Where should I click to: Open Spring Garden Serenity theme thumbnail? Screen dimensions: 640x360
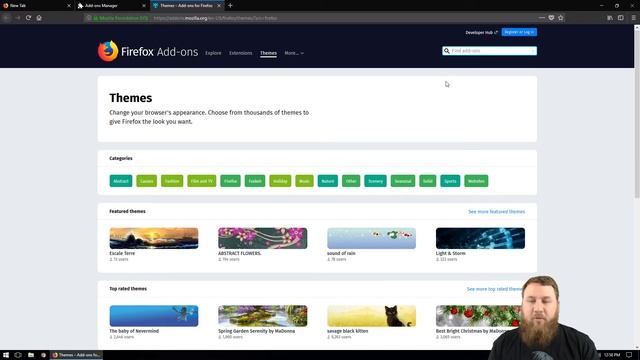pyautogui.click(x=262, y=316)
